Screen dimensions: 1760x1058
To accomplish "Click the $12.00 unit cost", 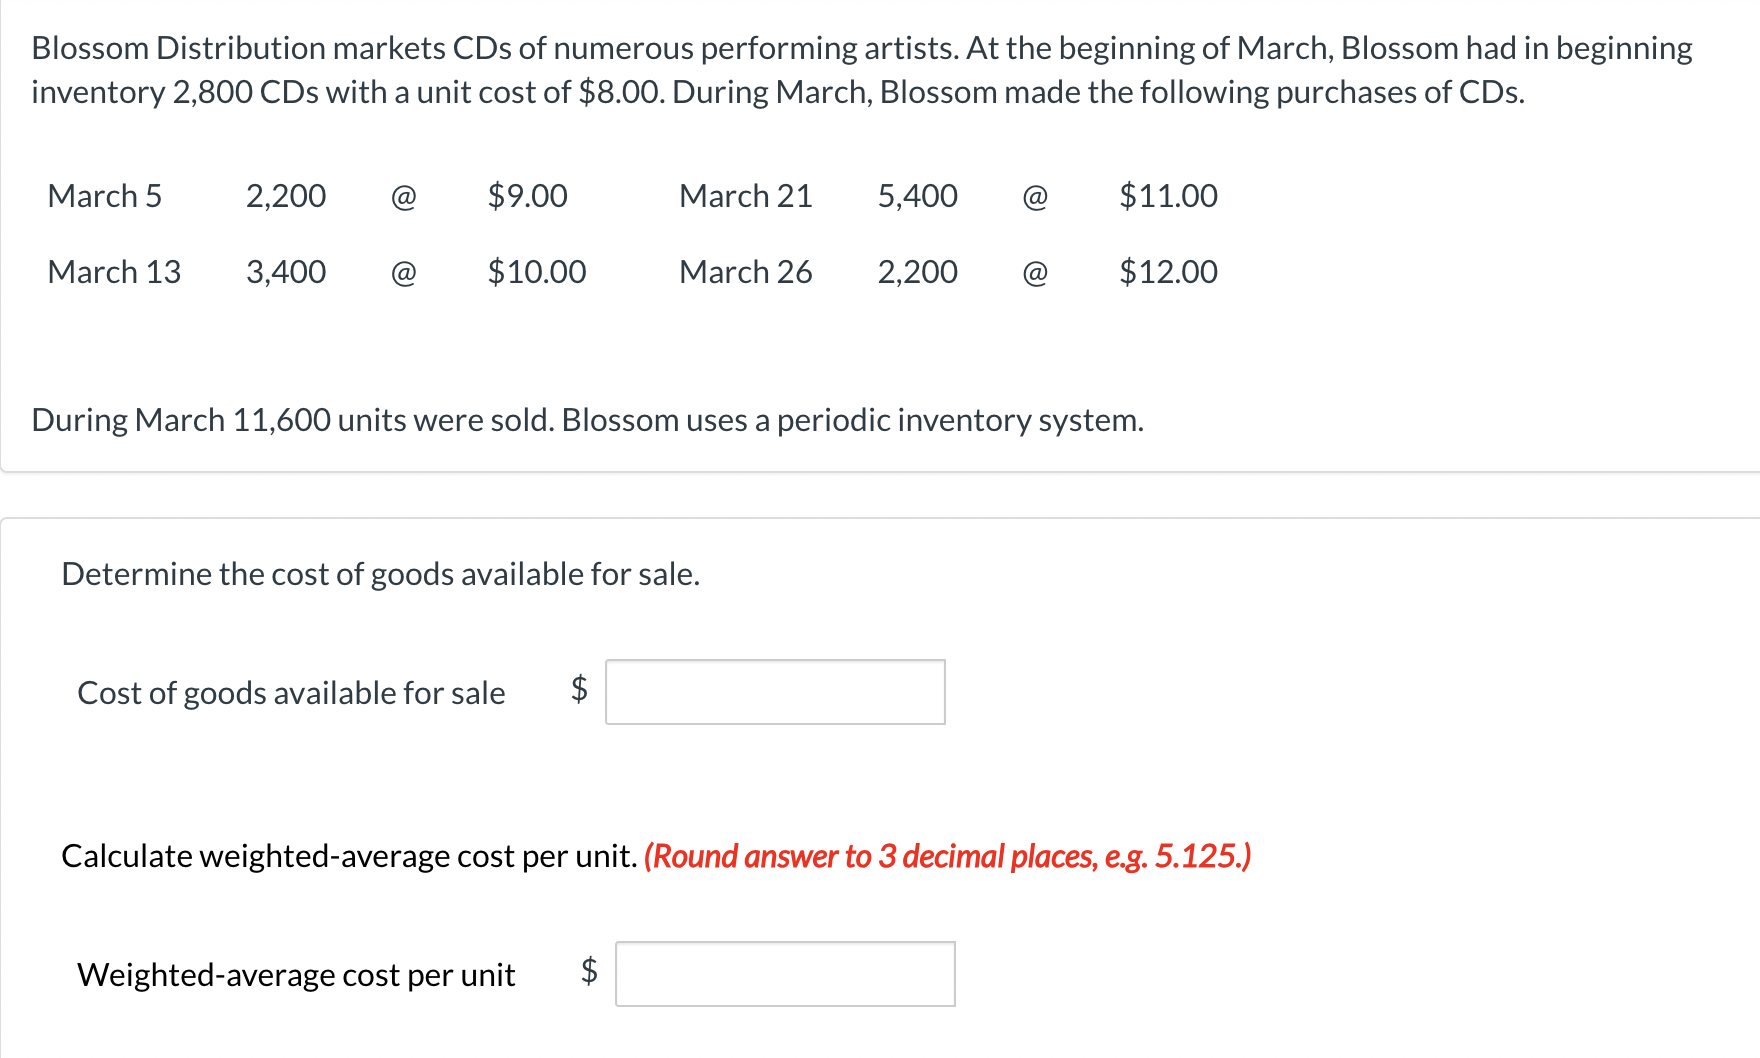I will (x=1168, y=272).
